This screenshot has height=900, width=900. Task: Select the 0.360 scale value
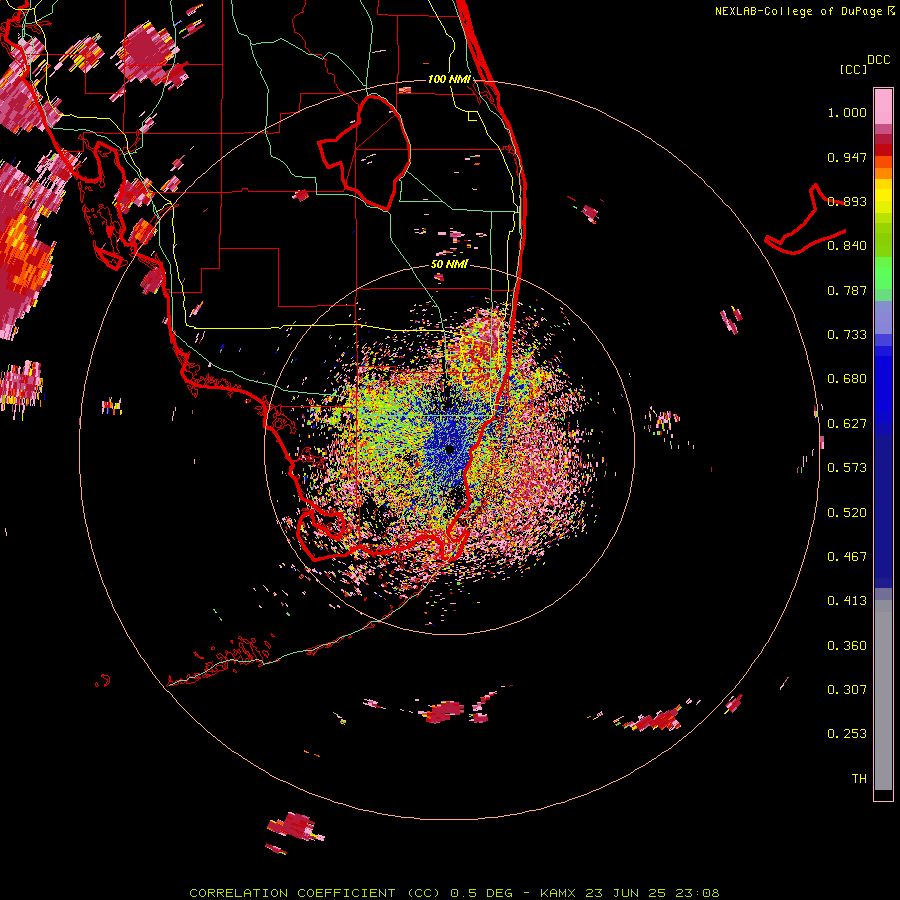coord(847,646)
